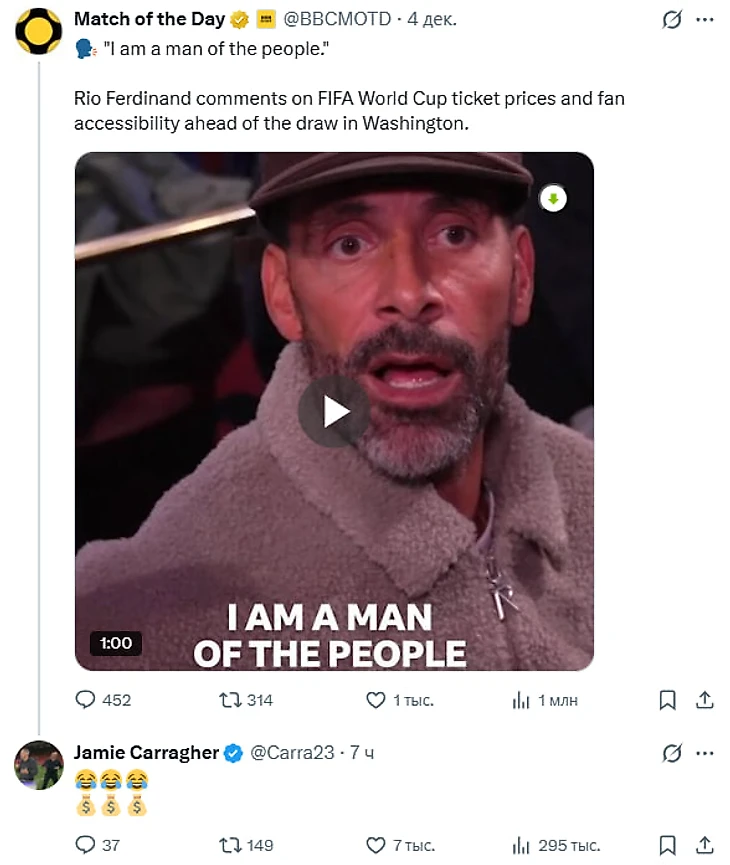Open Match of the Day profile avatar

39,32
